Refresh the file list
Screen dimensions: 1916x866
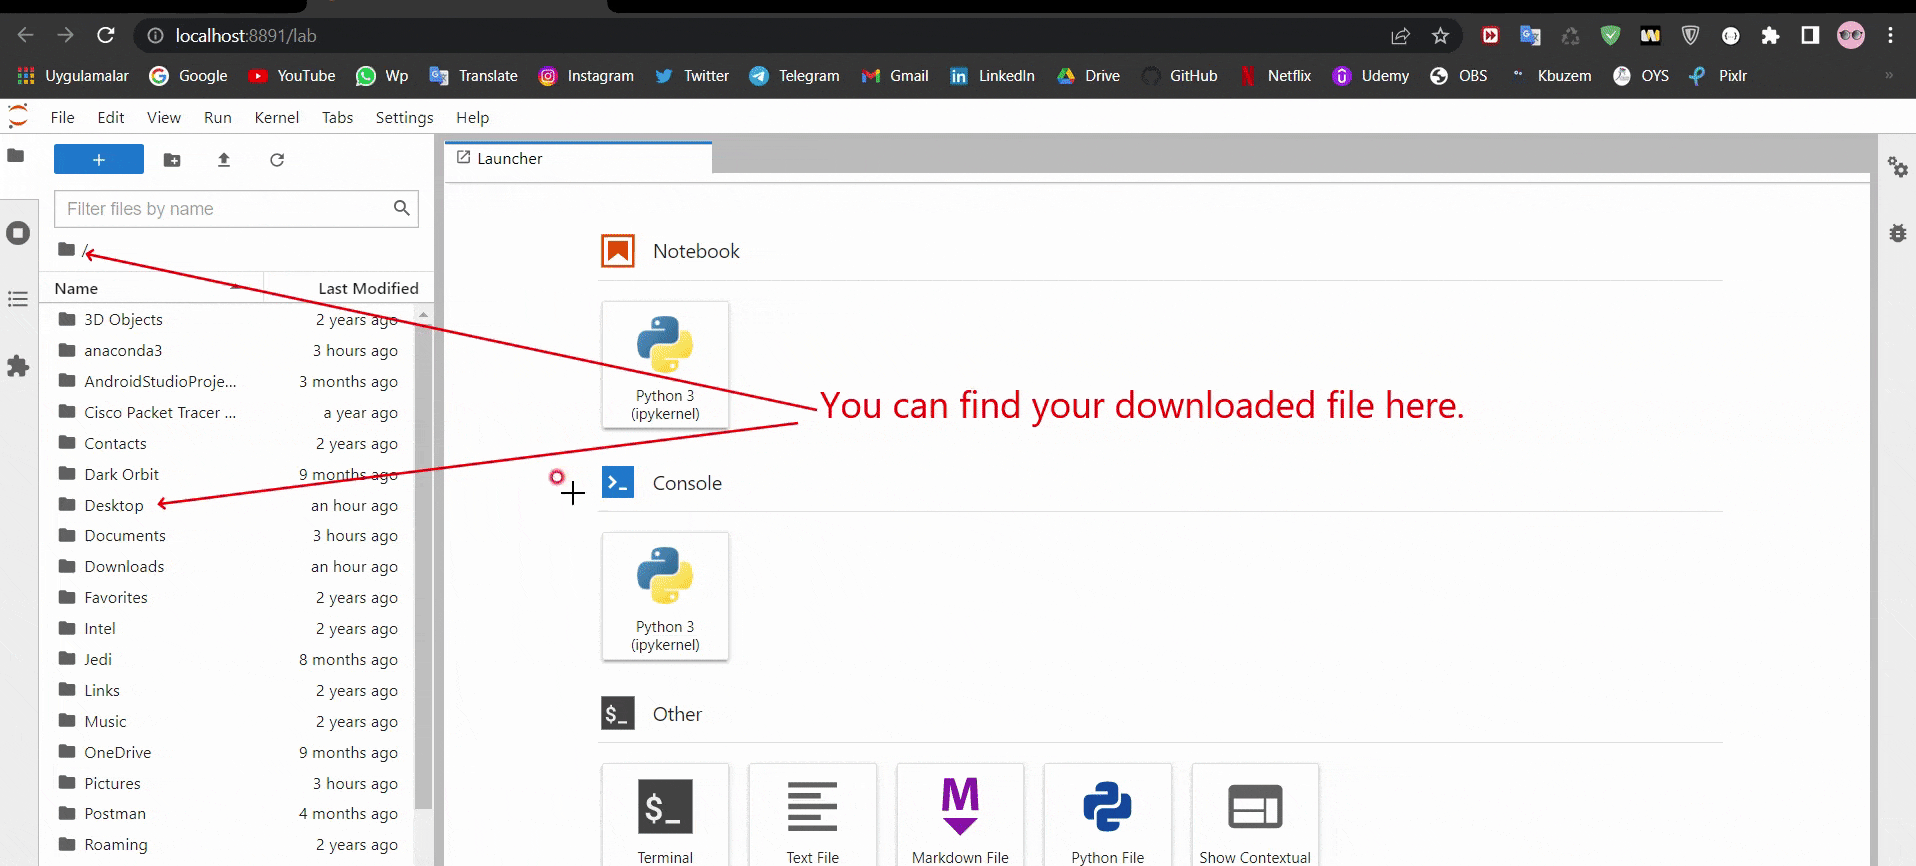(x=277, y=160)
